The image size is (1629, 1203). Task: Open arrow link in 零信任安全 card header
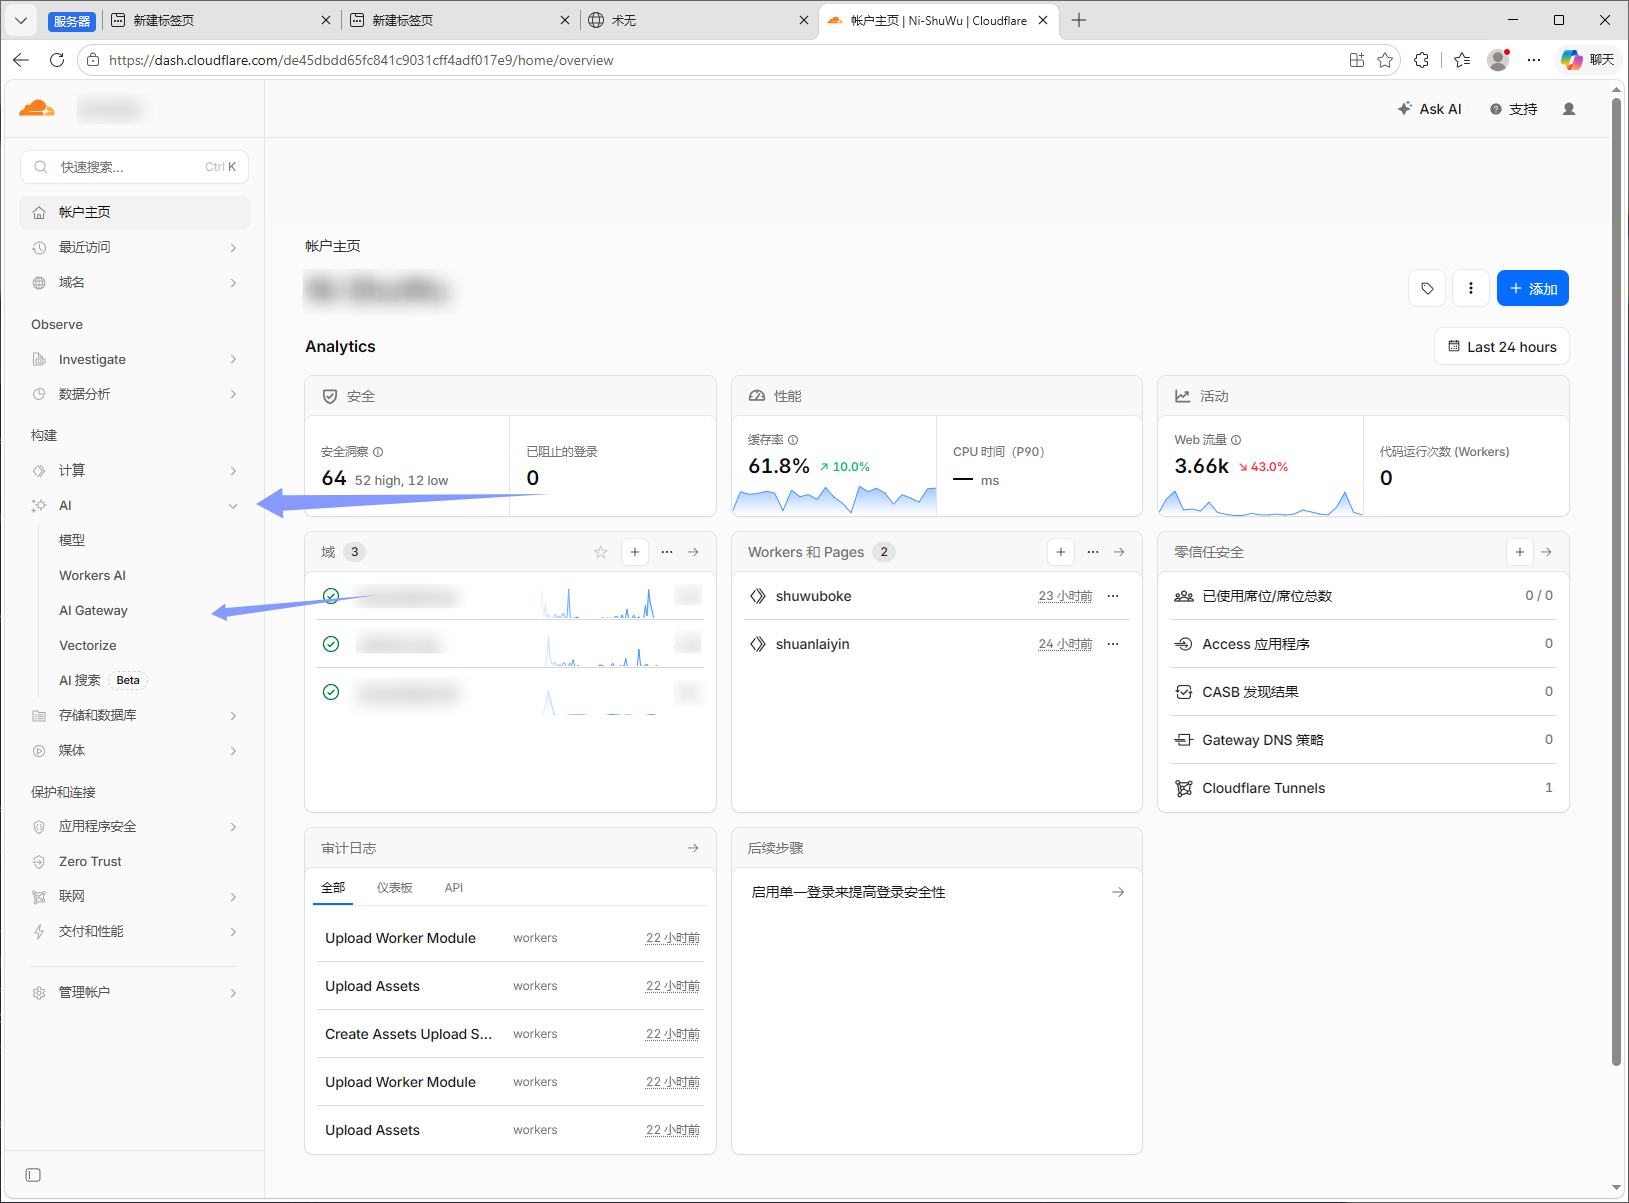pyautogui.click(x=1547, y=552)
